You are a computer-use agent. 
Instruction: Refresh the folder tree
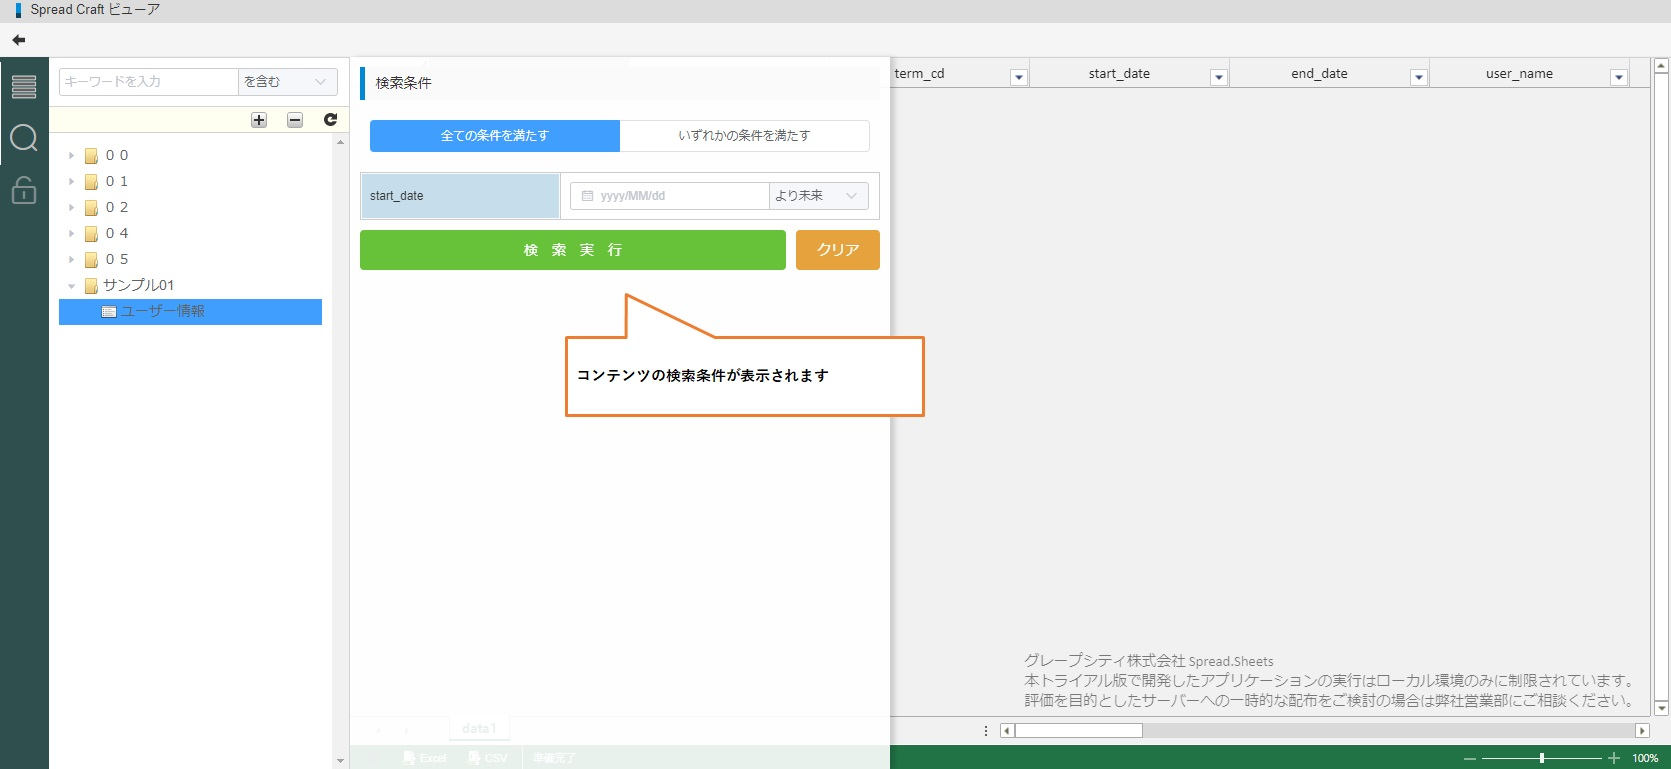click(x=330, y=120)
